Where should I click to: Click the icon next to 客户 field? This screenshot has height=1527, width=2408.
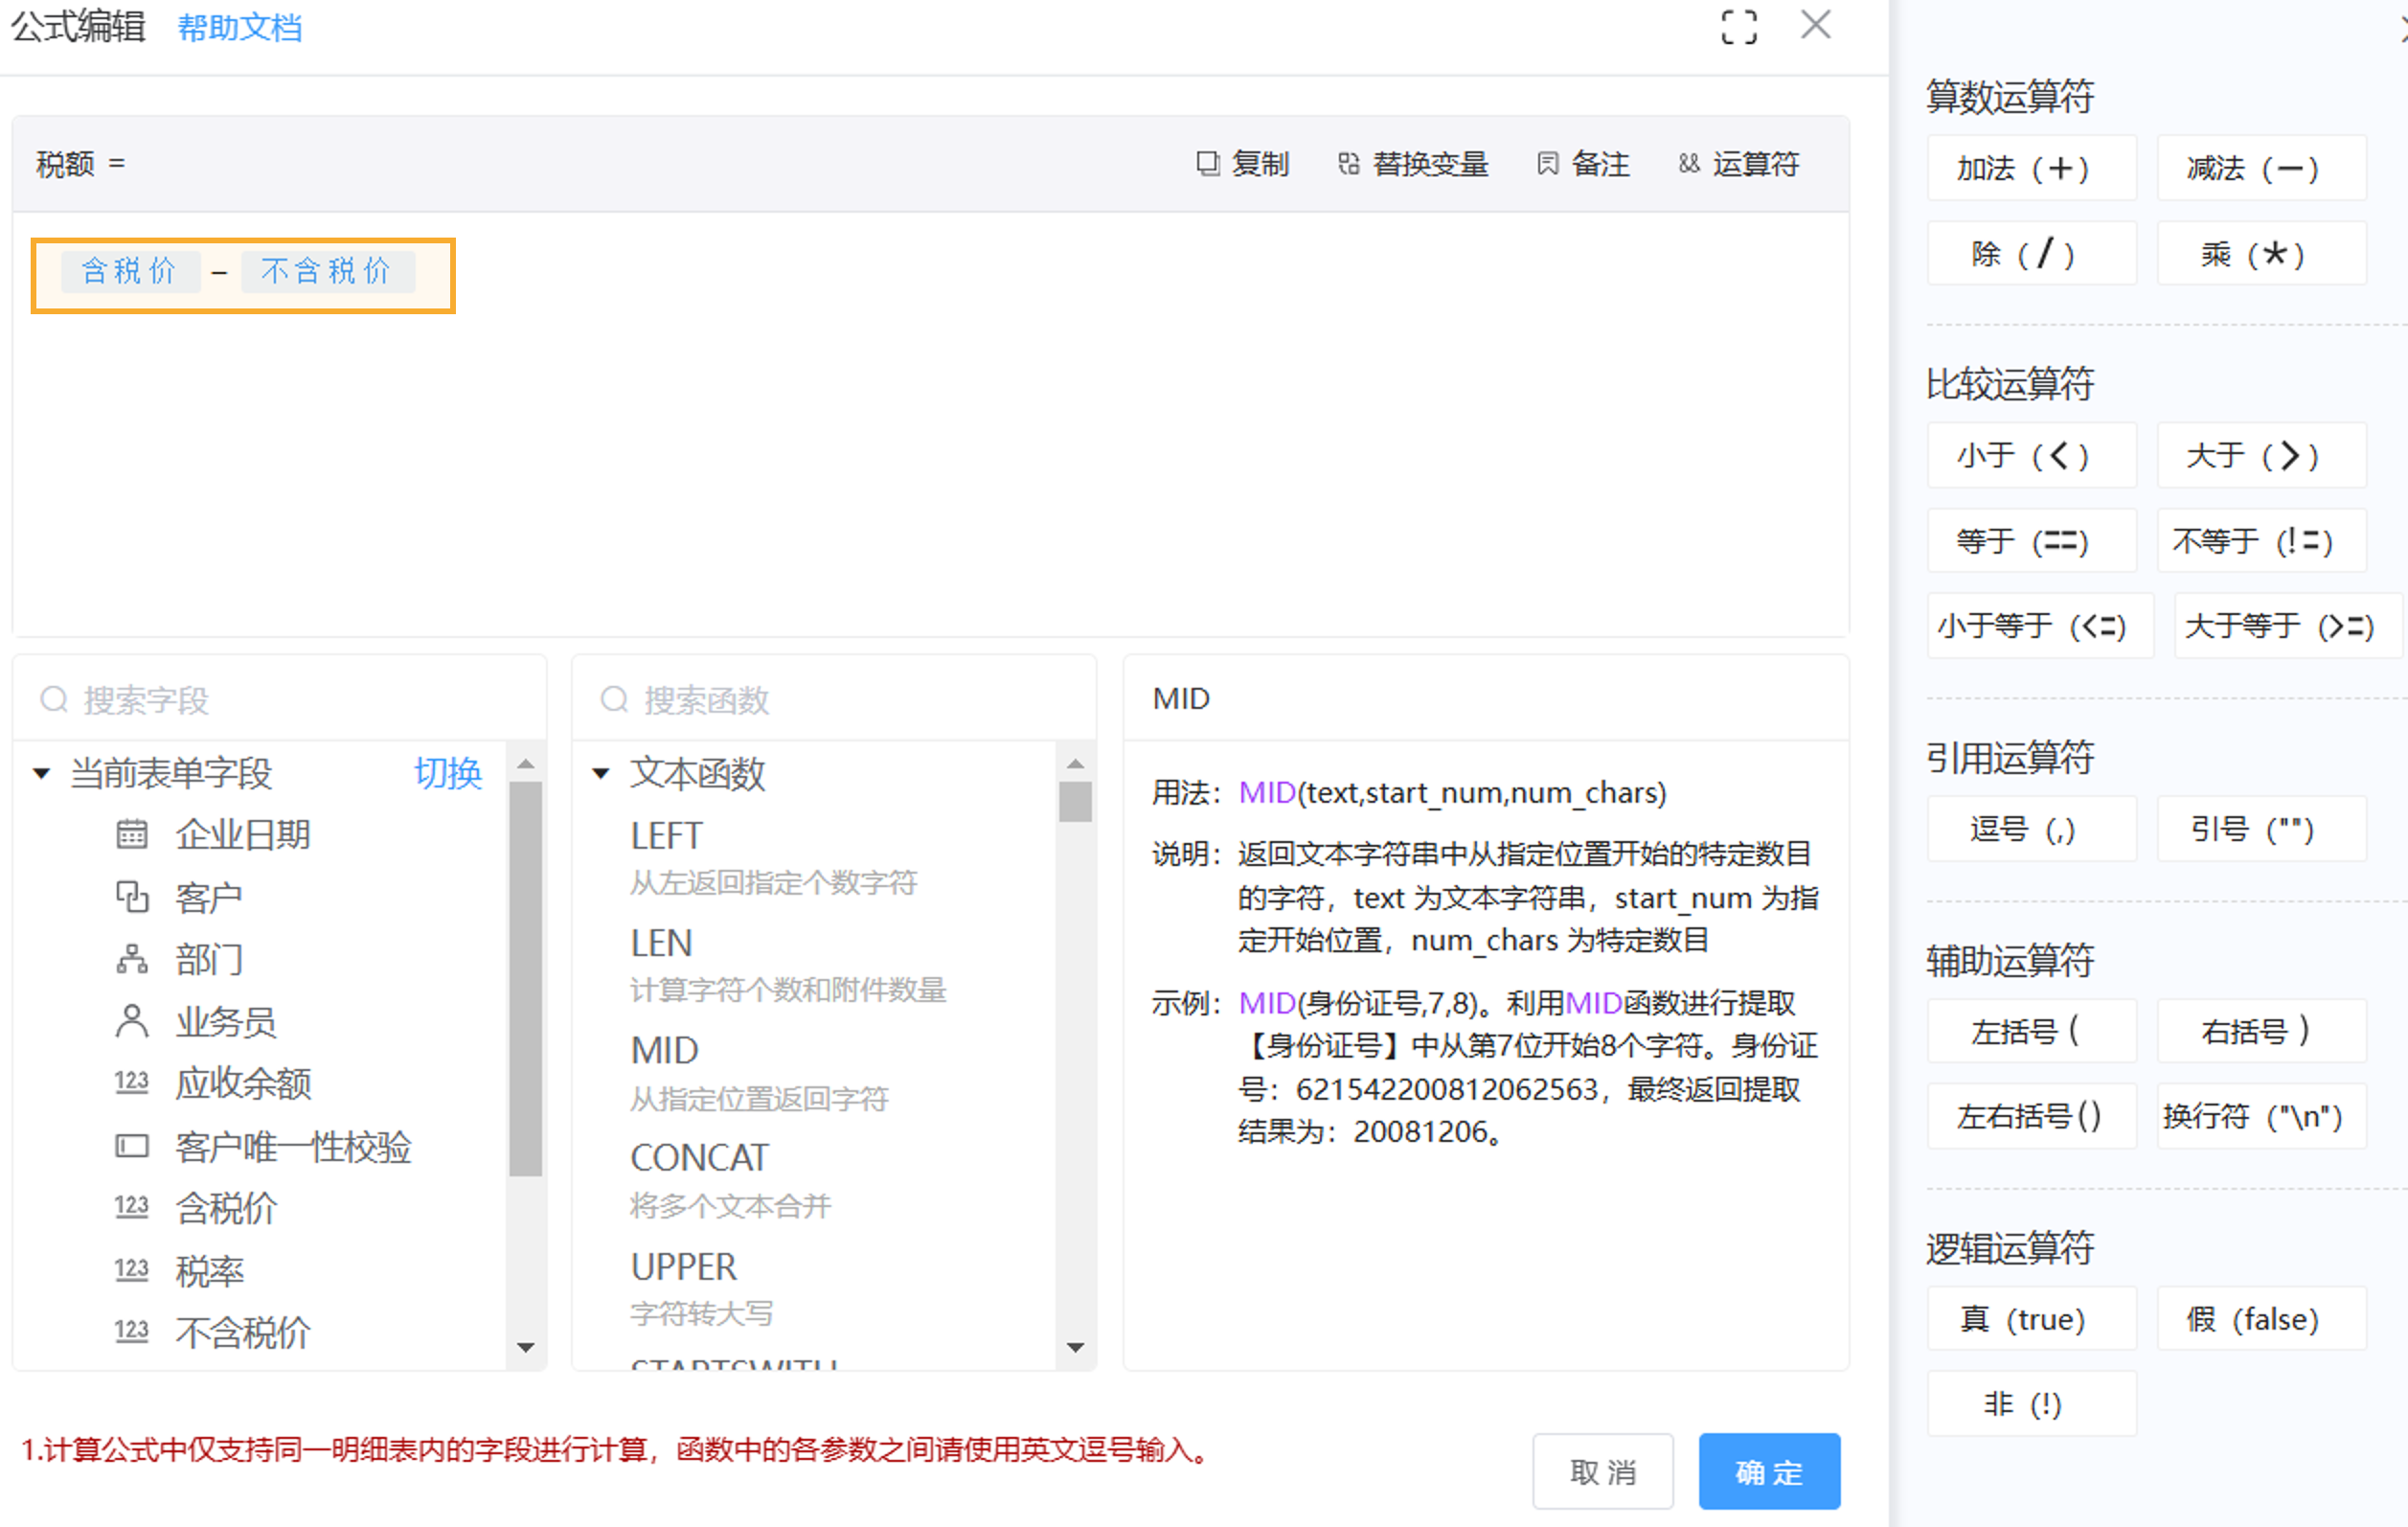coord(132,897)
